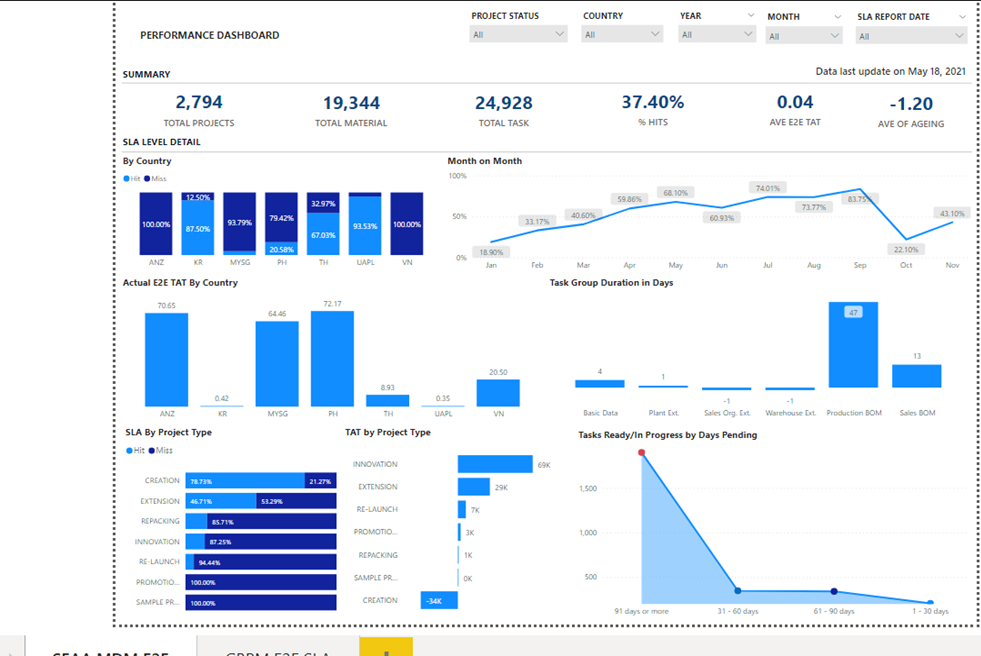Collapse the SLA REPORT DATE header chevron
This screenshot has height=656, width=981.
(962, 16)
